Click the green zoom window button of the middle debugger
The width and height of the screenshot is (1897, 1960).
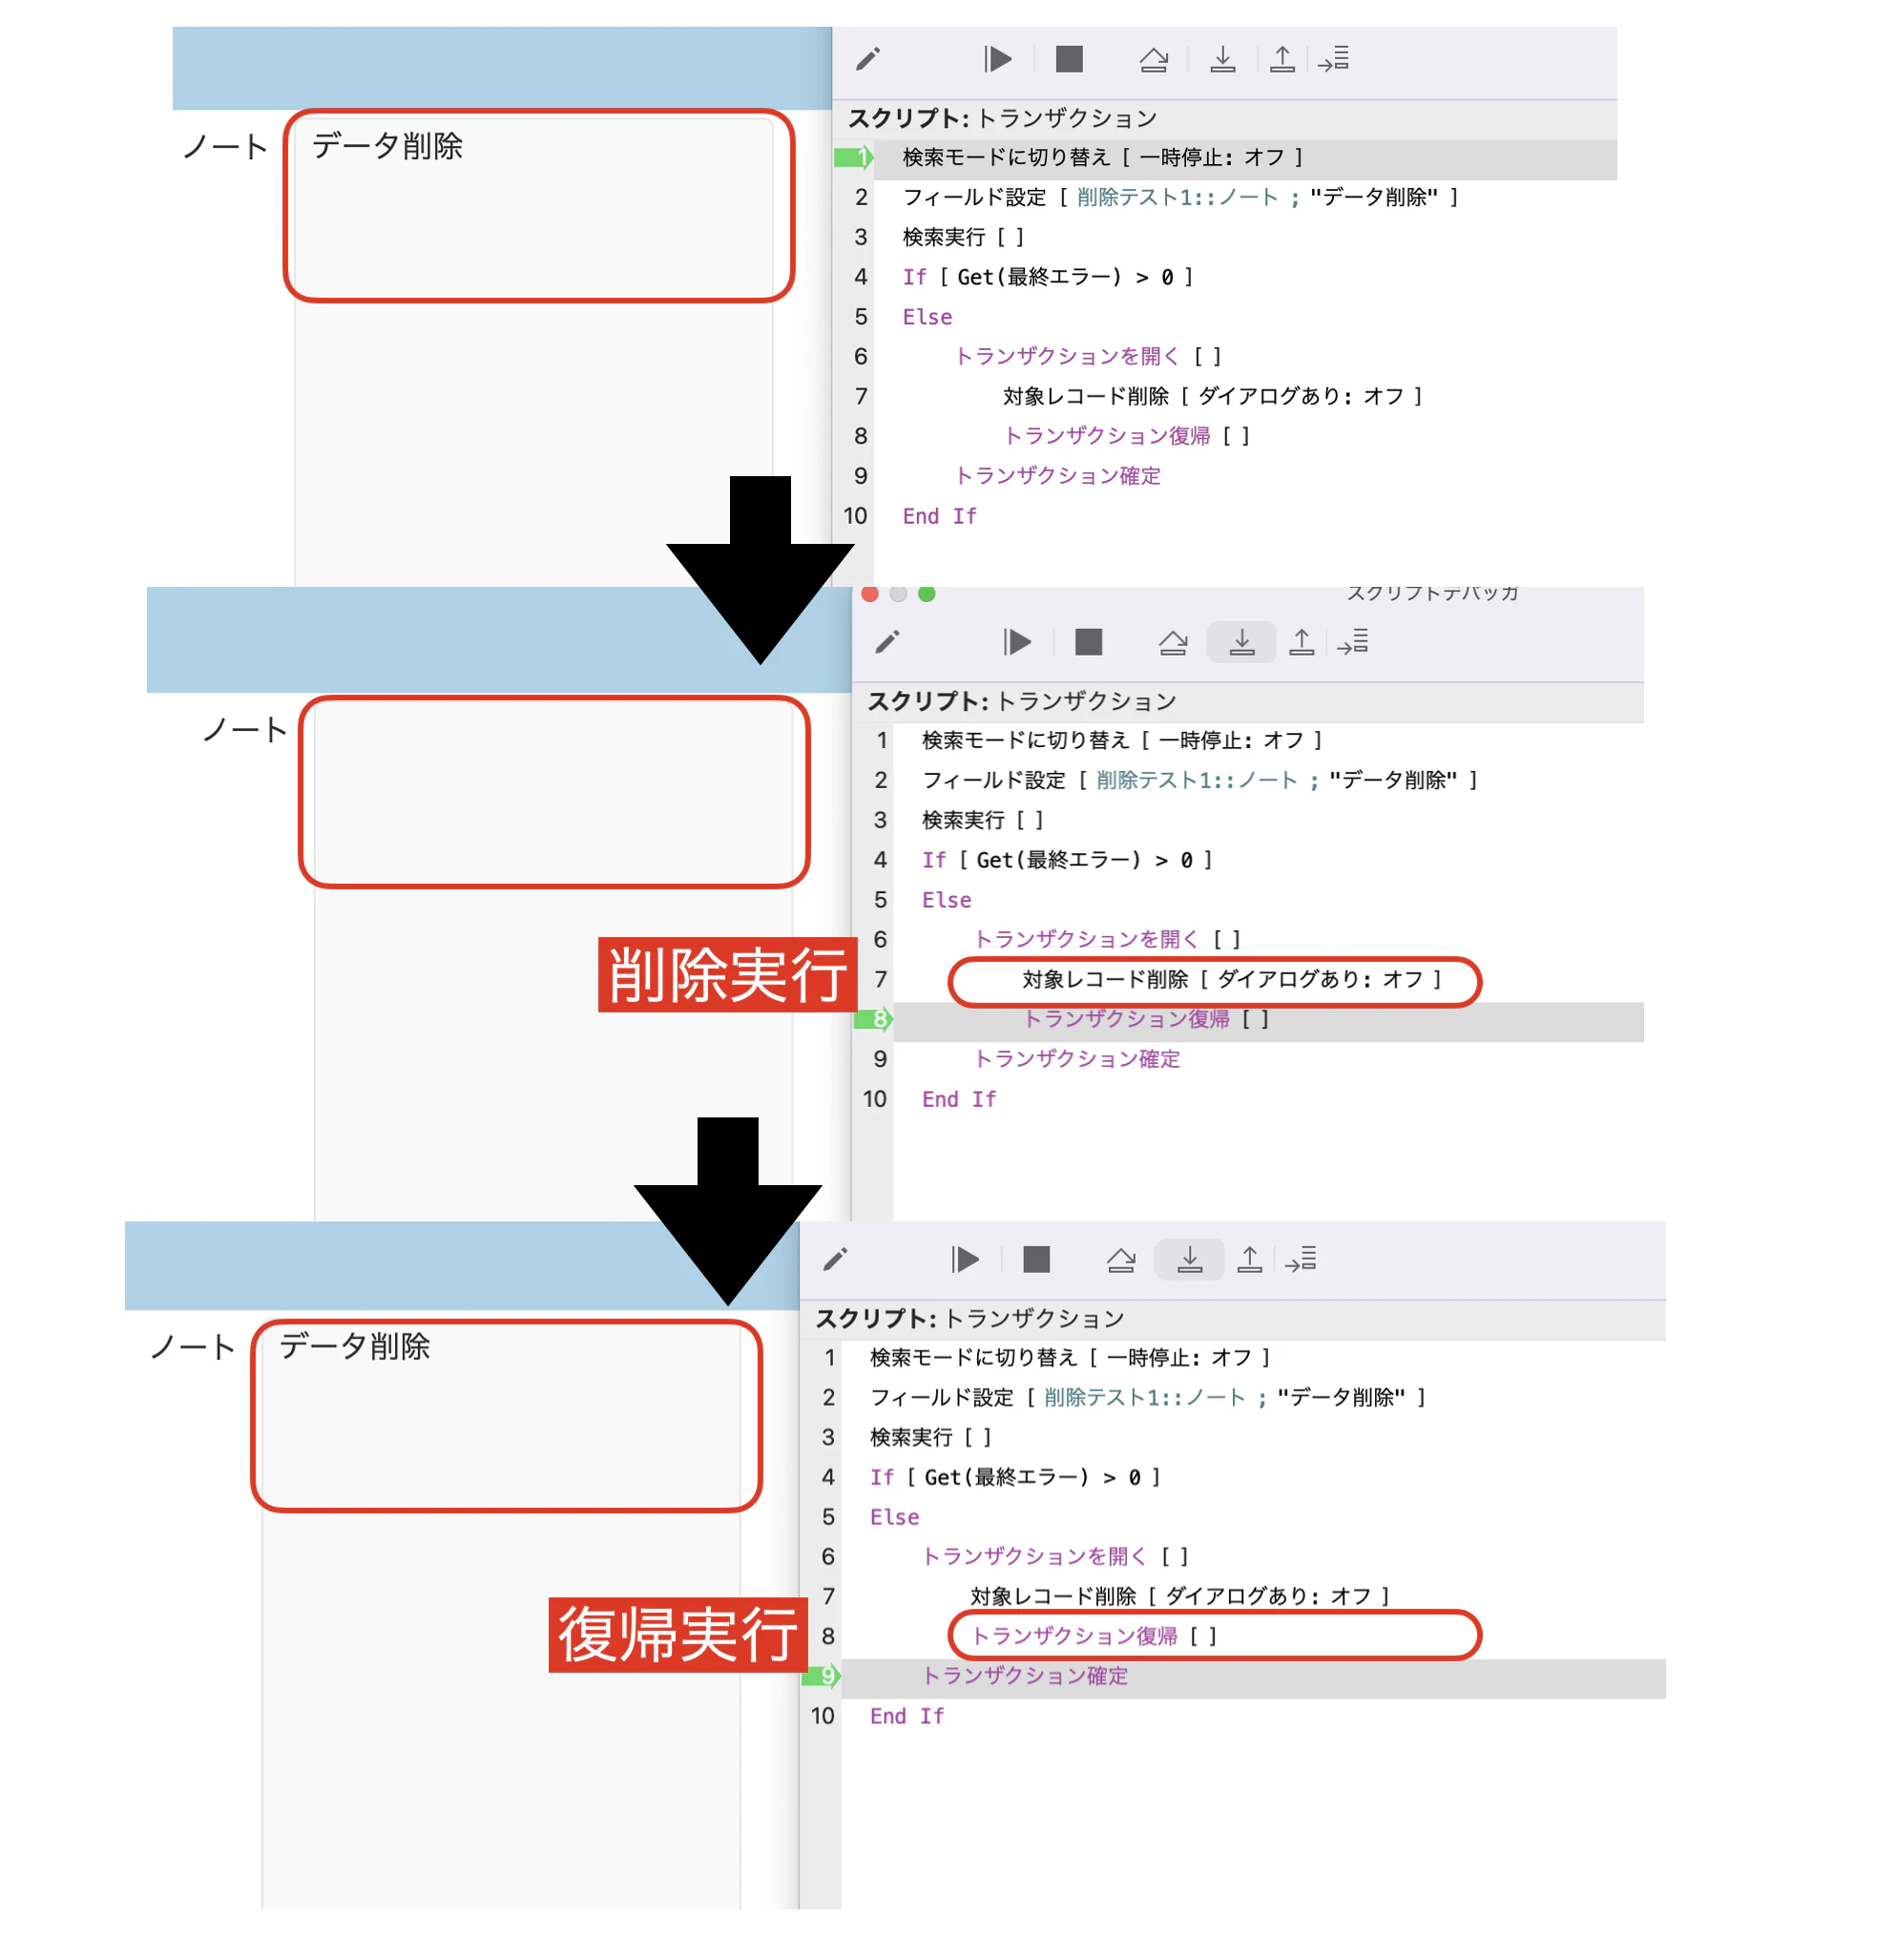click(927, 594)
